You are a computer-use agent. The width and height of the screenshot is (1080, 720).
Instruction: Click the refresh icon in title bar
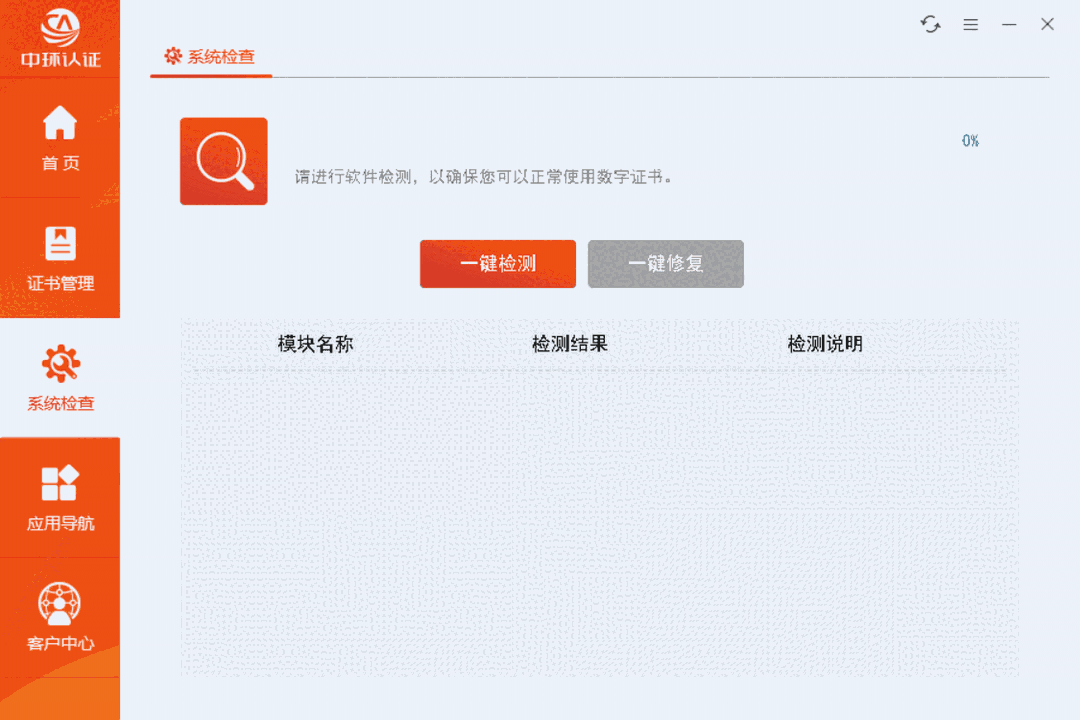click(x=930, y=24)
